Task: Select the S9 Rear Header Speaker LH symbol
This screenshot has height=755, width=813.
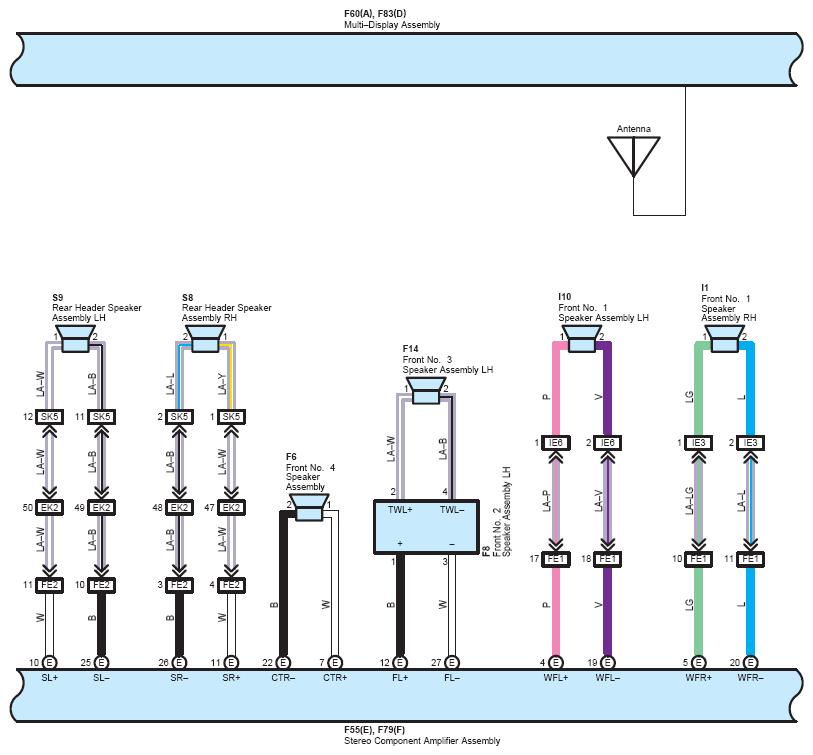Action: [75, 339]
